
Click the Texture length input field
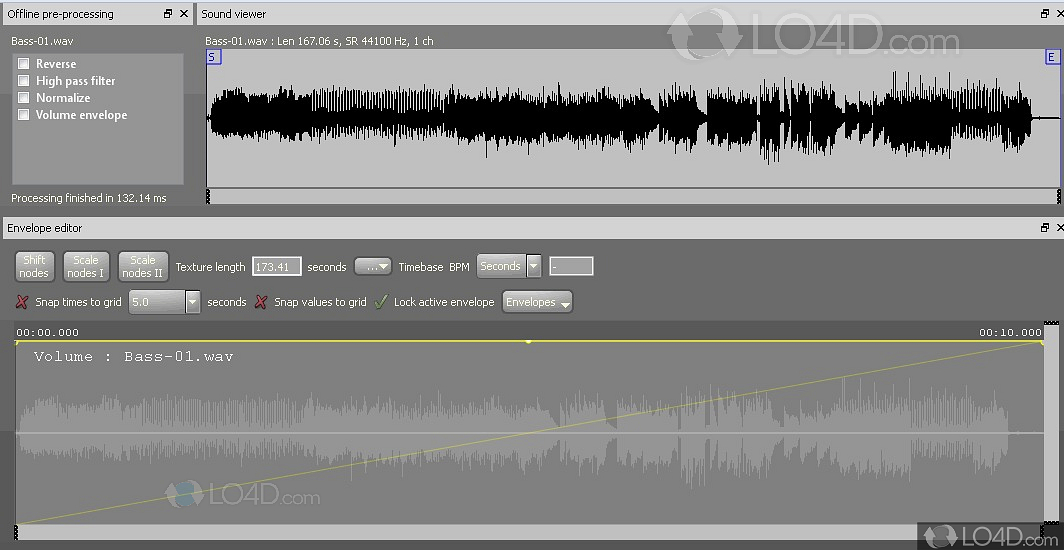click(x=277, y=267)
